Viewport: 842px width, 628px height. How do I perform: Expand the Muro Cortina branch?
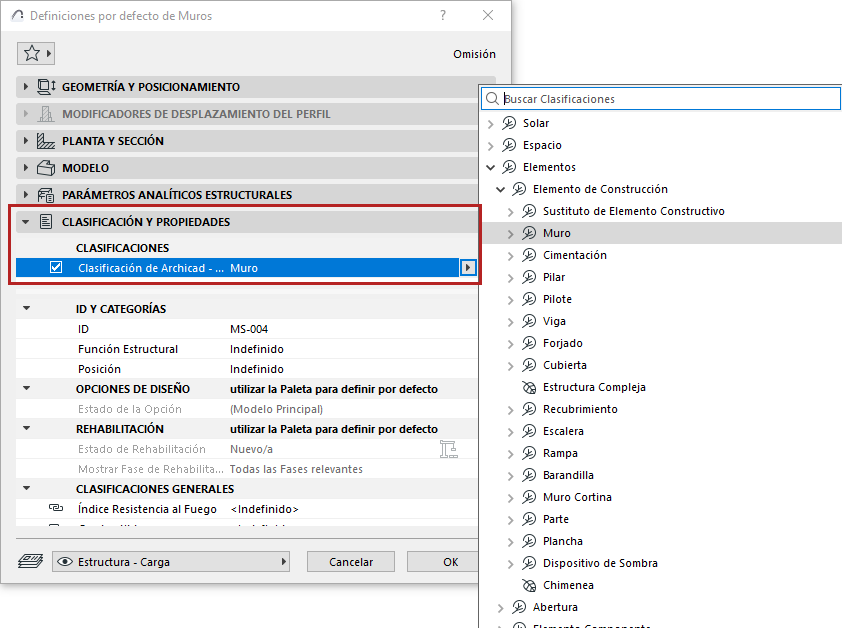click(511, 498)
